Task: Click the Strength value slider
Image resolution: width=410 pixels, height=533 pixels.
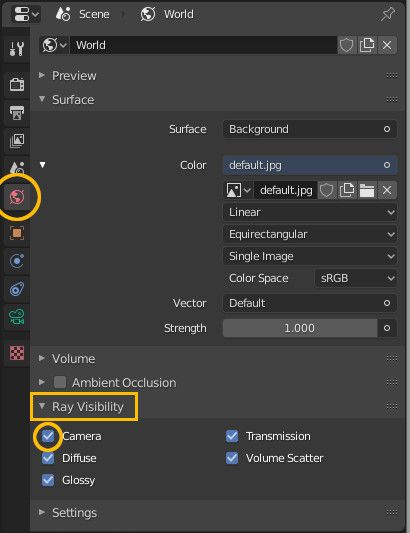Action: 300,328
